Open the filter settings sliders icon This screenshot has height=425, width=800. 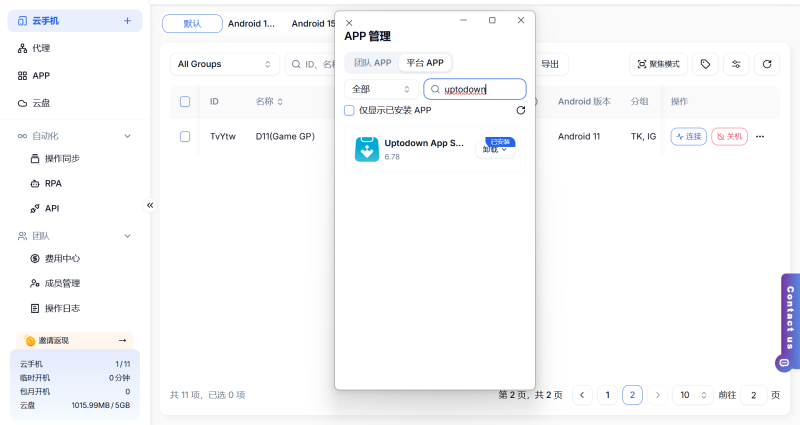click(x=736, y=64)
